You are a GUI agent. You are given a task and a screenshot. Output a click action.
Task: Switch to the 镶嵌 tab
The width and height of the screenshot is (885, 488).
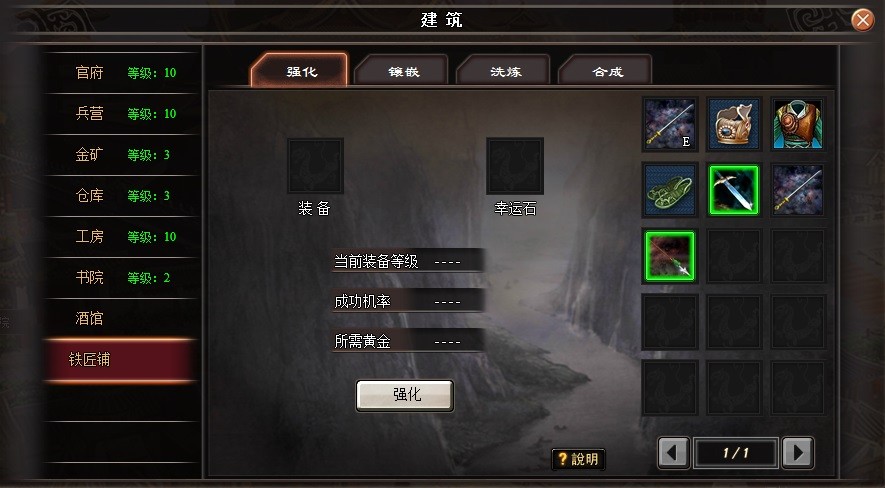point(403,71)
